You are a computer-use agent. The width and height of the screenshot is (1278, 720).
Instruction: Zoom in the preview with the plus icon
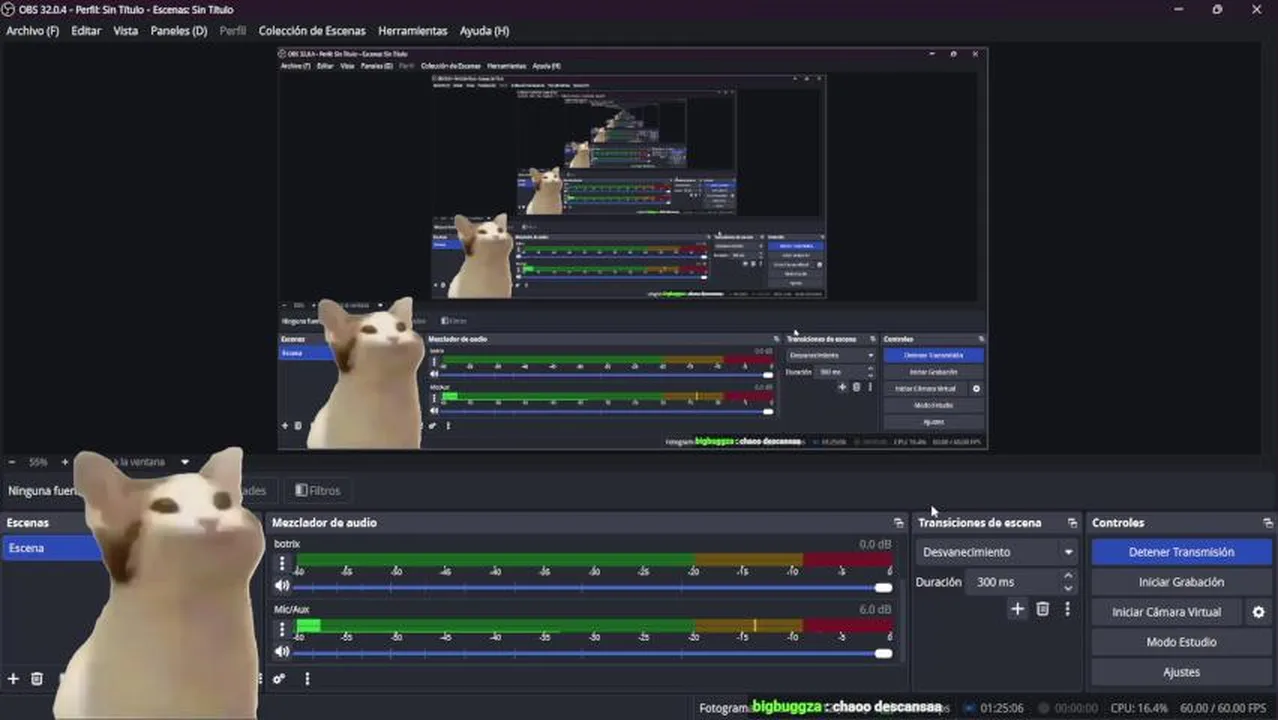(x=65, y=462)
